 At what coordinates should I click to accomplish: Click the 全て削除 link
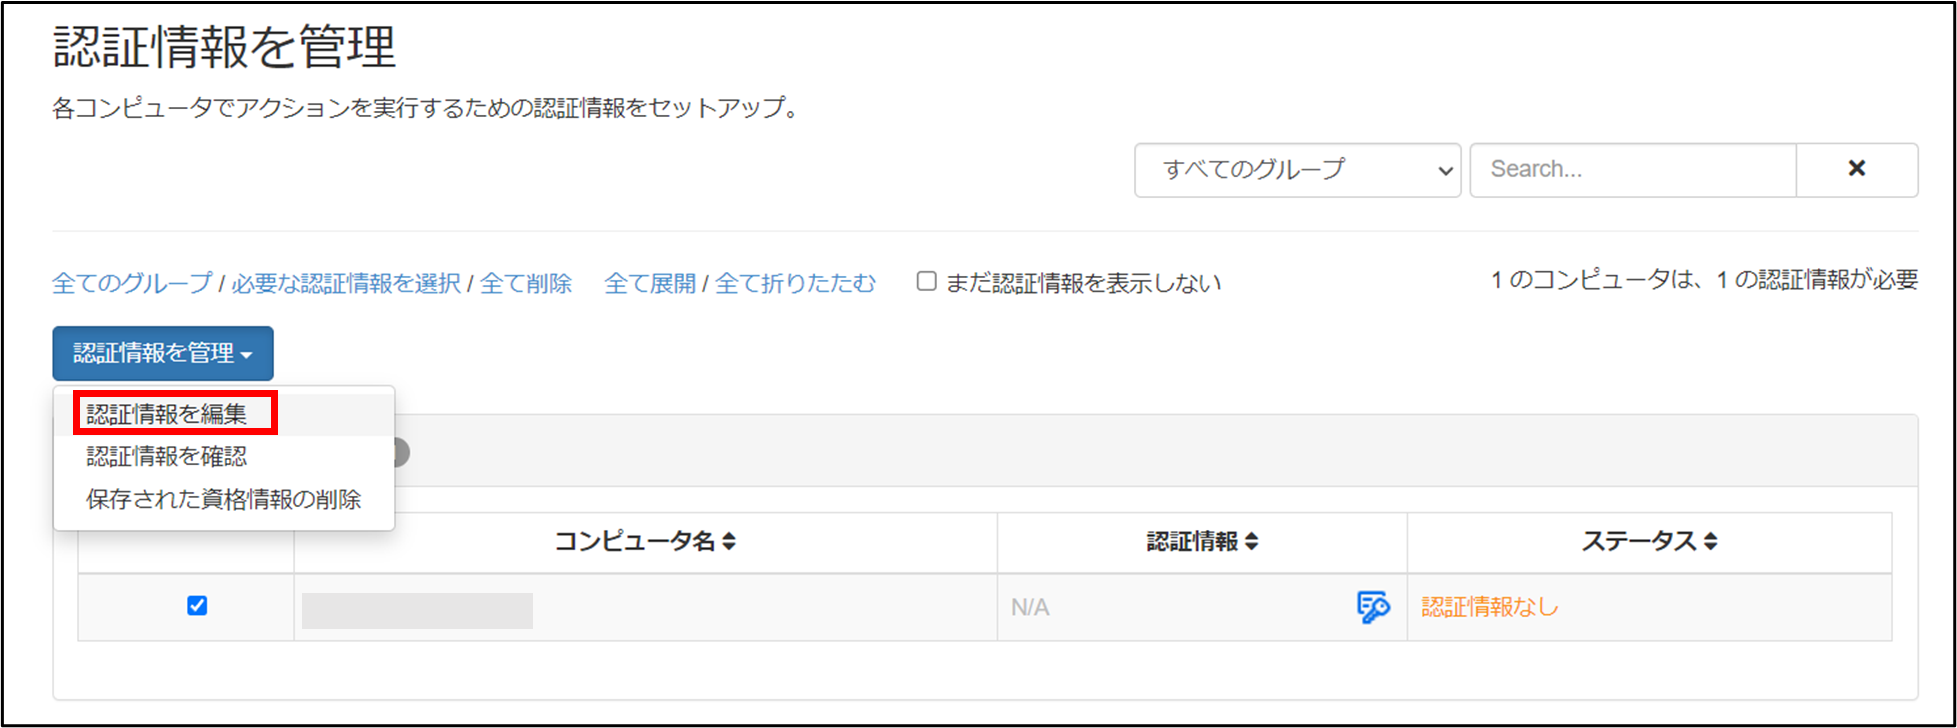click(526, 283)
